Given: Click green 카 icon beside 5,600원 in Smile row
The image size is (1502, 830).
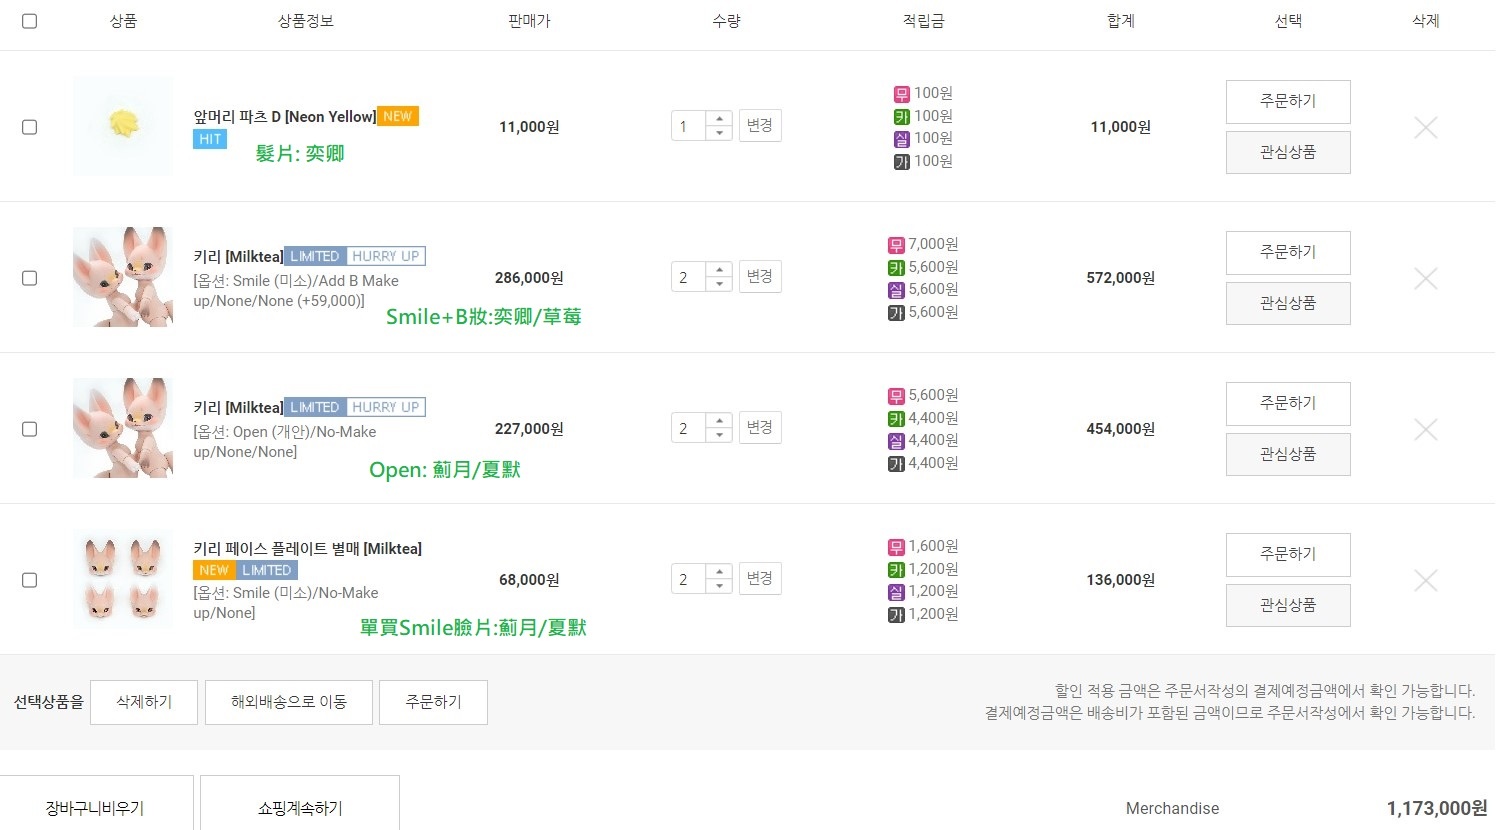Looking at the screenshot, I should 896,268.
